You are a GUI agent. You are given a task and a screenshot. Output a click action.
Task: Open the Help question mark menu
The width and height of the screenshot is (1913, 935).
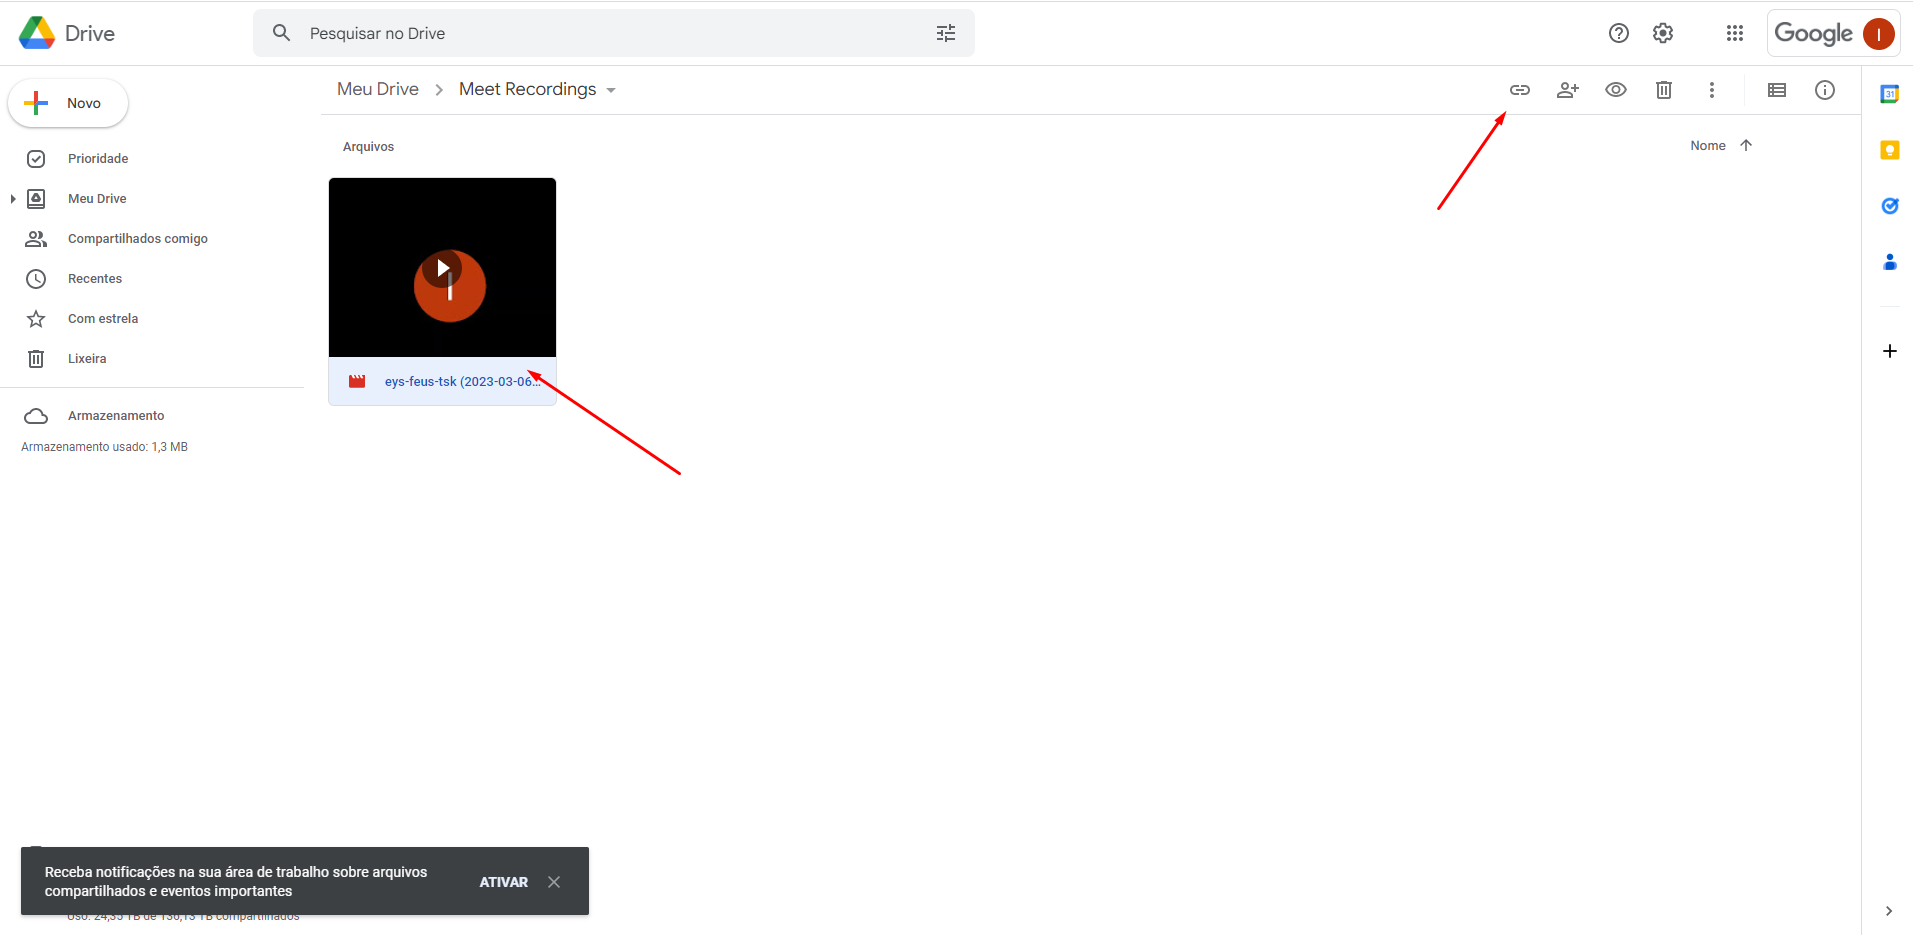[1619, 33]
